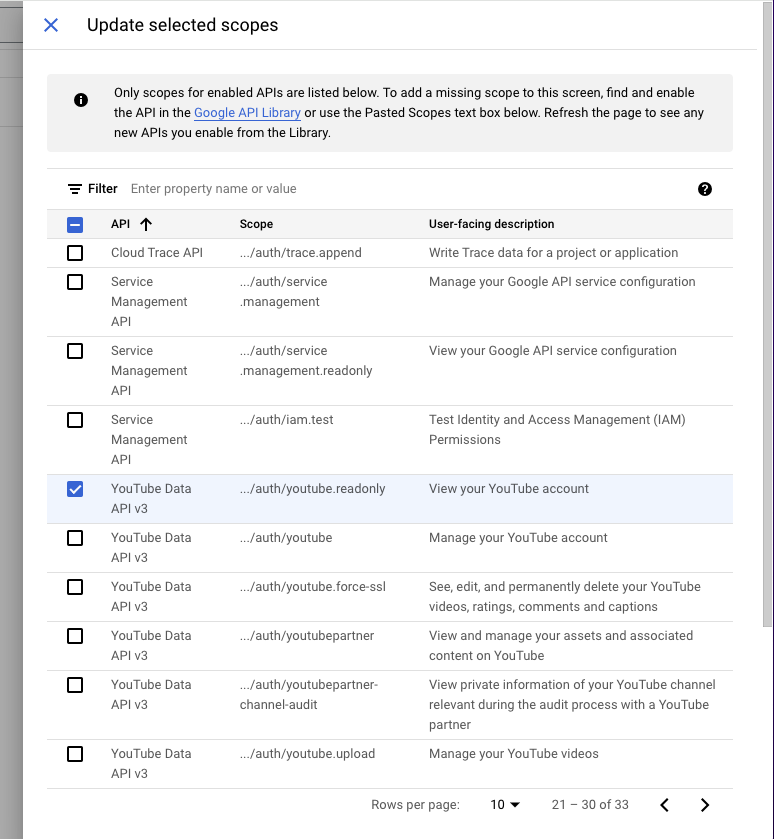Screen dimensions: 774x839
Task: Click the info icon in the notice box
Action: point(81,100)
